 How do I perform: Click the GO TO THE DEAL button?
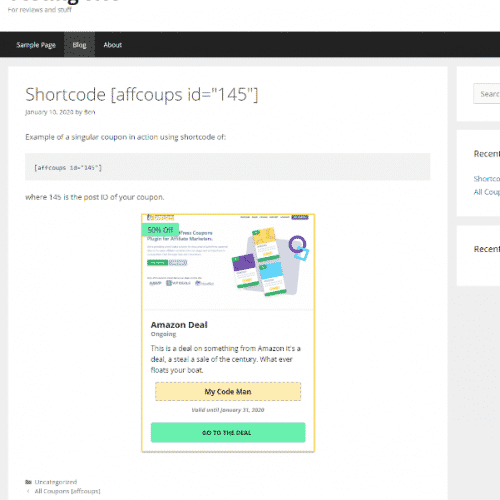tap(228, 433)
